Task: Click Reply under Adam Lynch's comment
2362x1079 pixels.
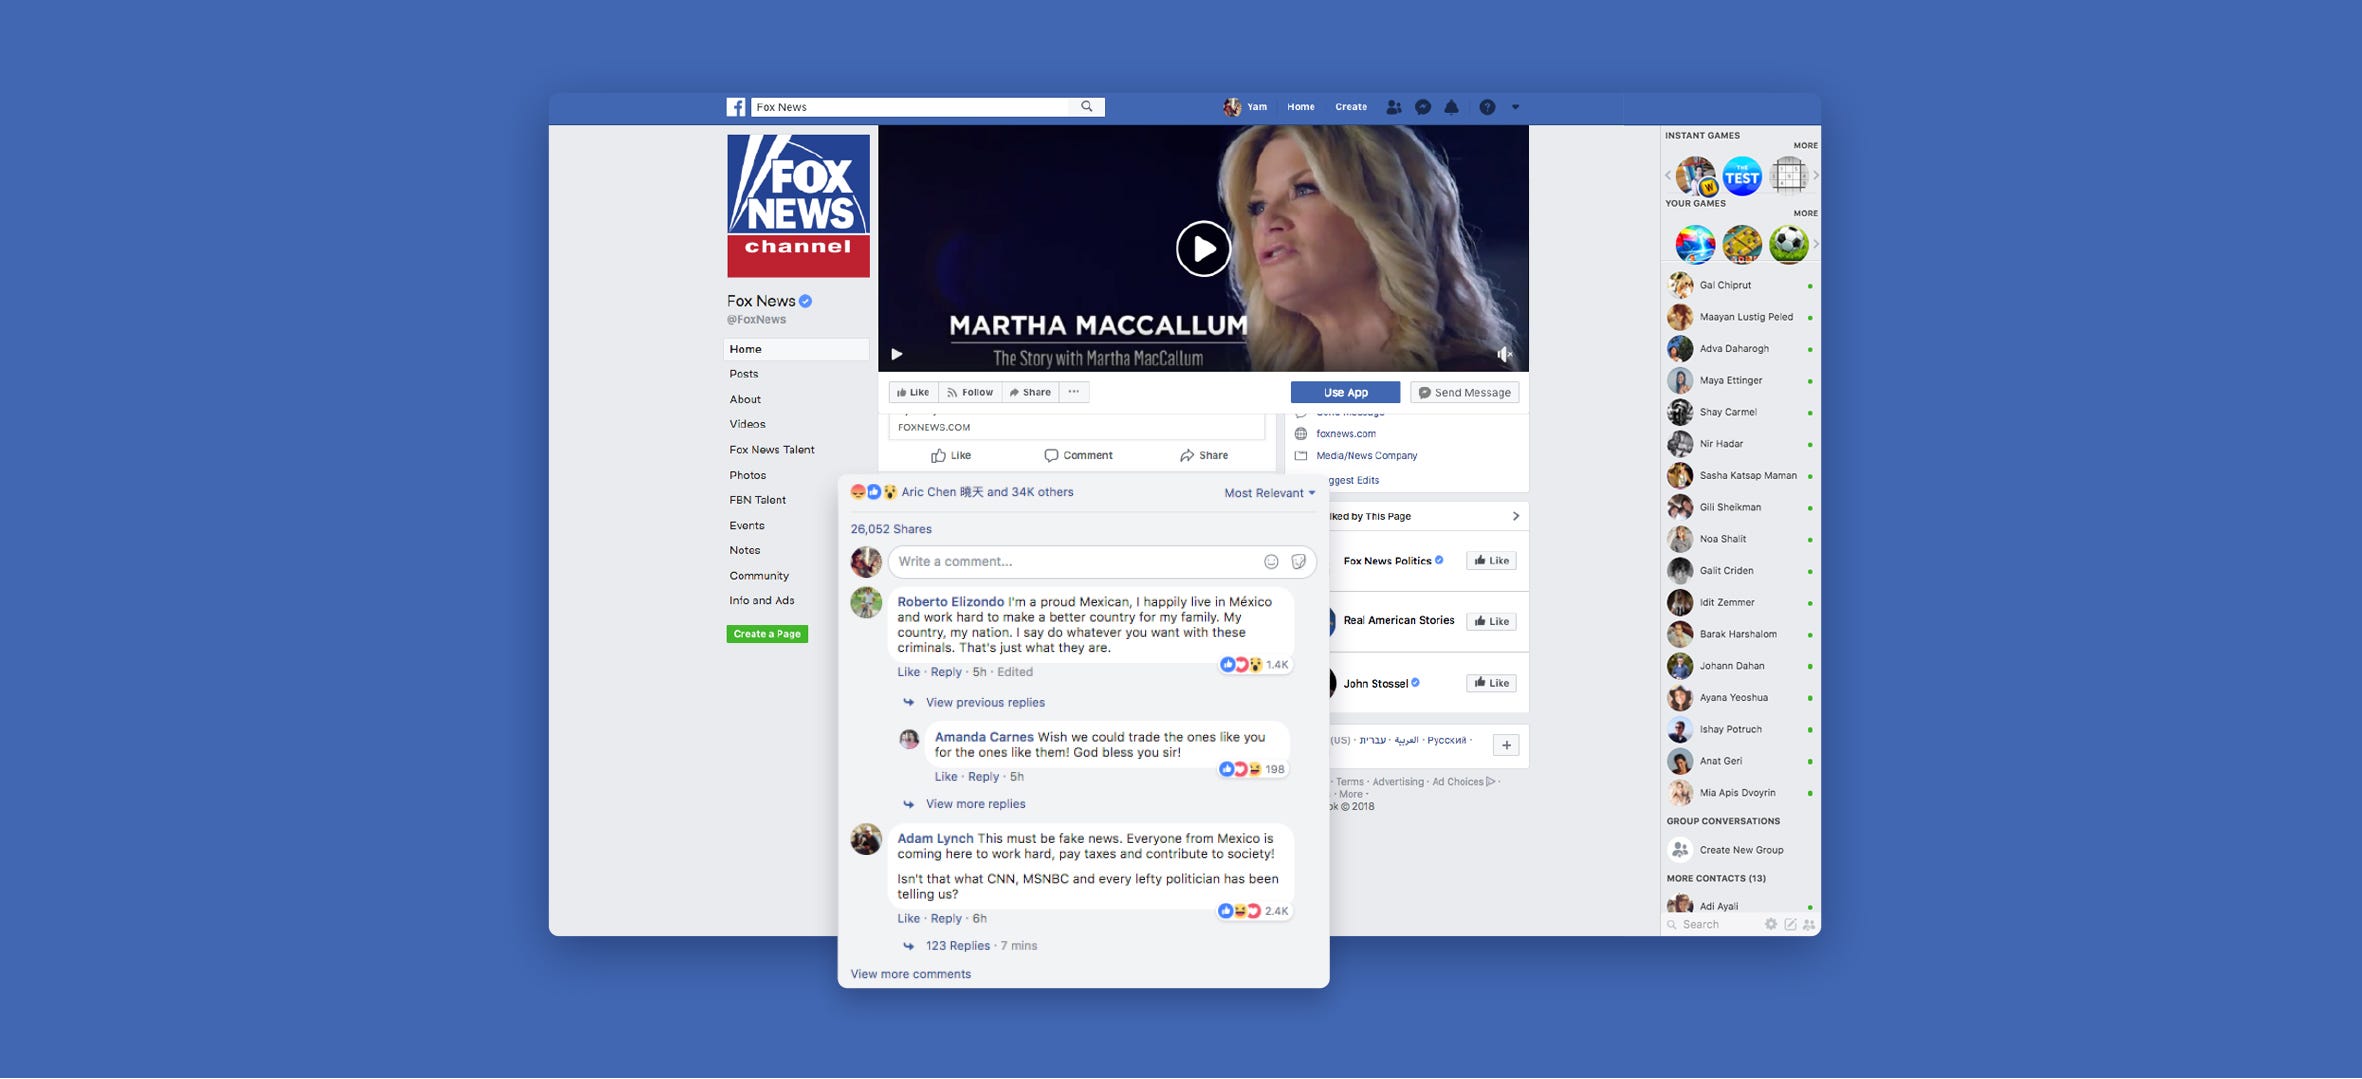Action: (x=946, y=919)
